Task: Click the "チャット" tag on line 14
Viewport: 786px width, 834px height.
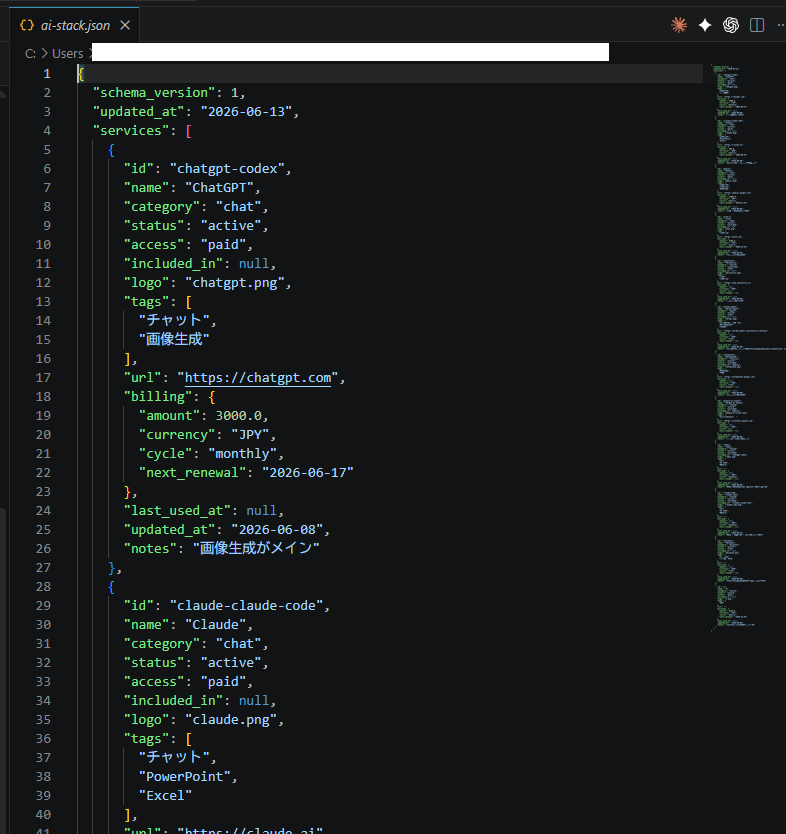Action: coord(173,320)
